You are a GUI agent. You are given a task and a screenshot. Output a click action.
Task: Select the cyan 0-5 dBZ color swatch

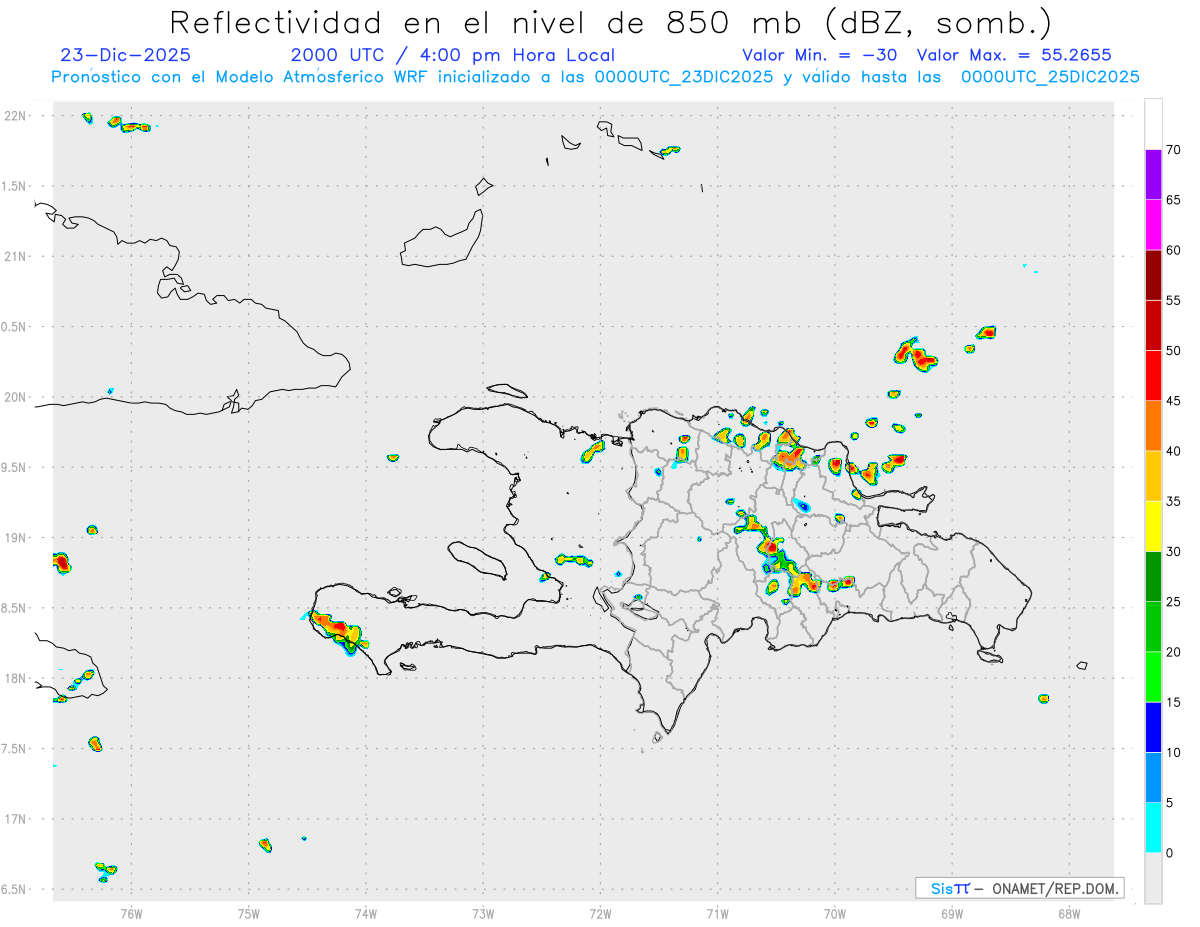tap(1153, 828)
